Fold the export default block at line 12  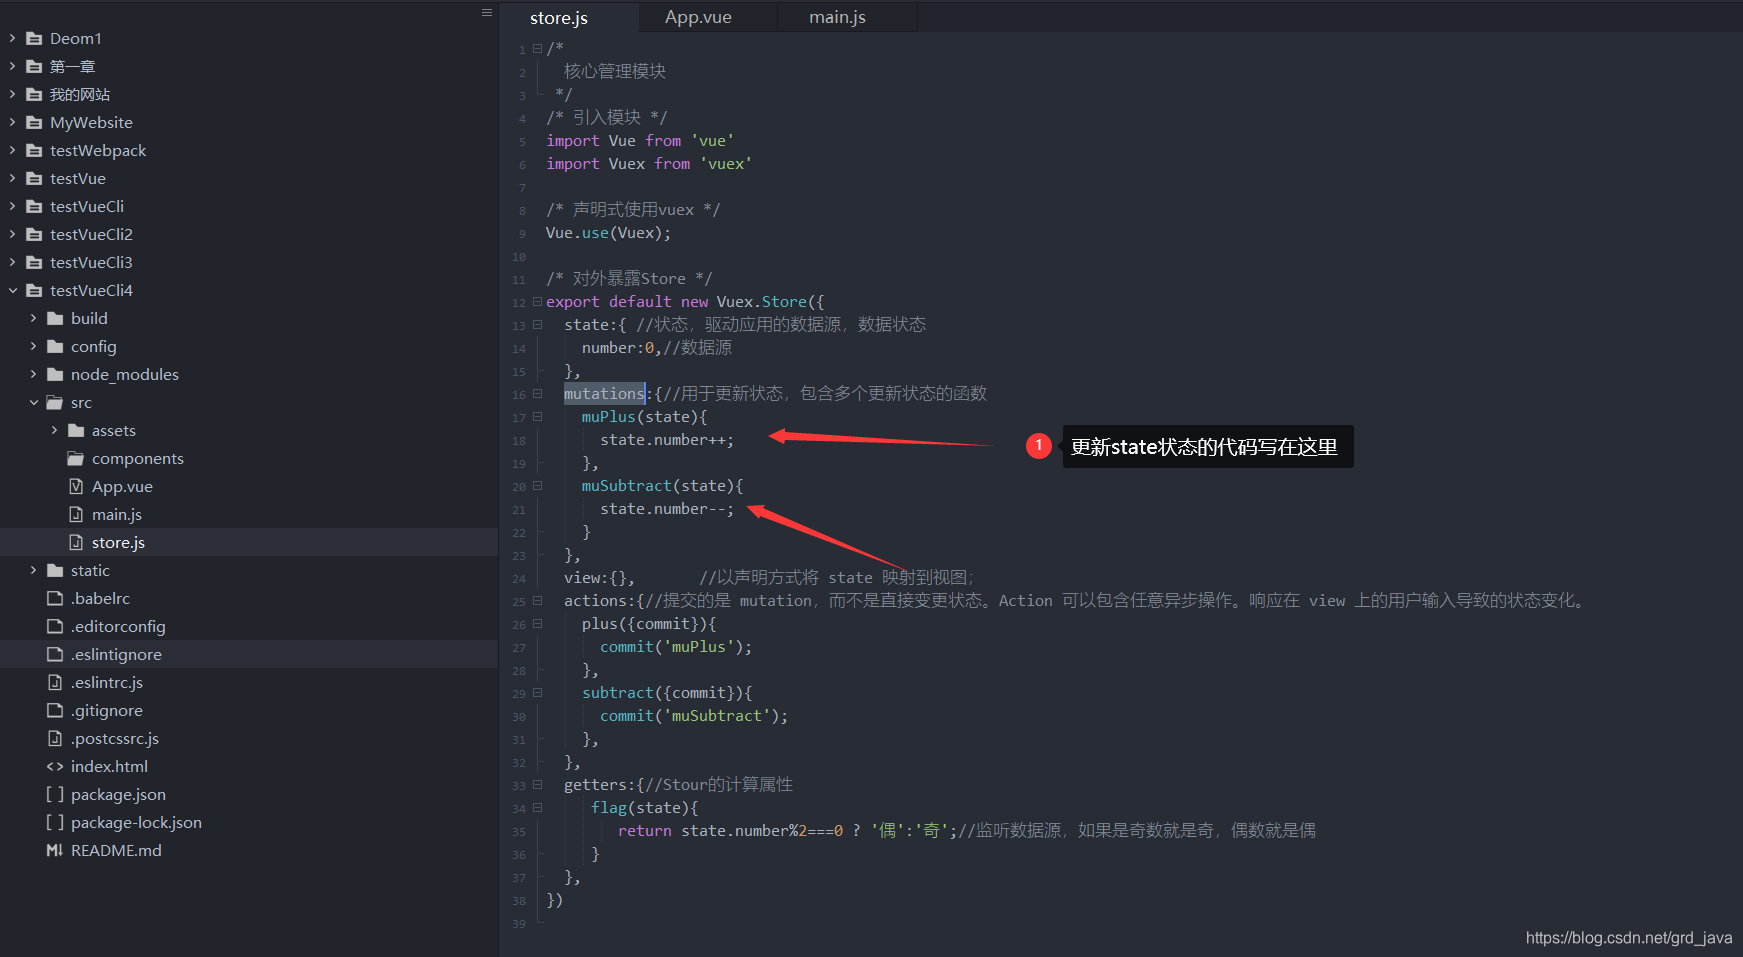537,301
